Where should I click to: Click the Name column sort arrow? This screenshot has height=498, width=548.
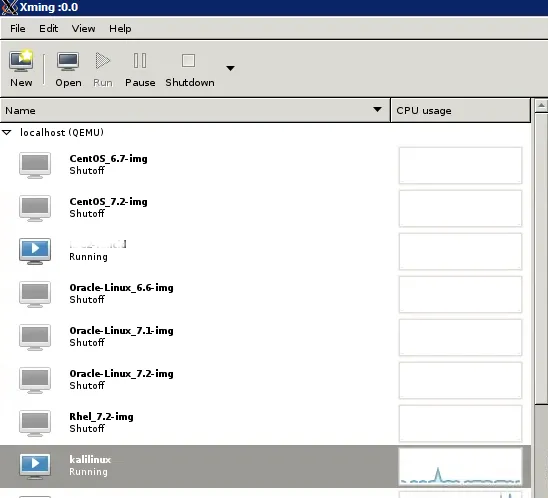377,110
